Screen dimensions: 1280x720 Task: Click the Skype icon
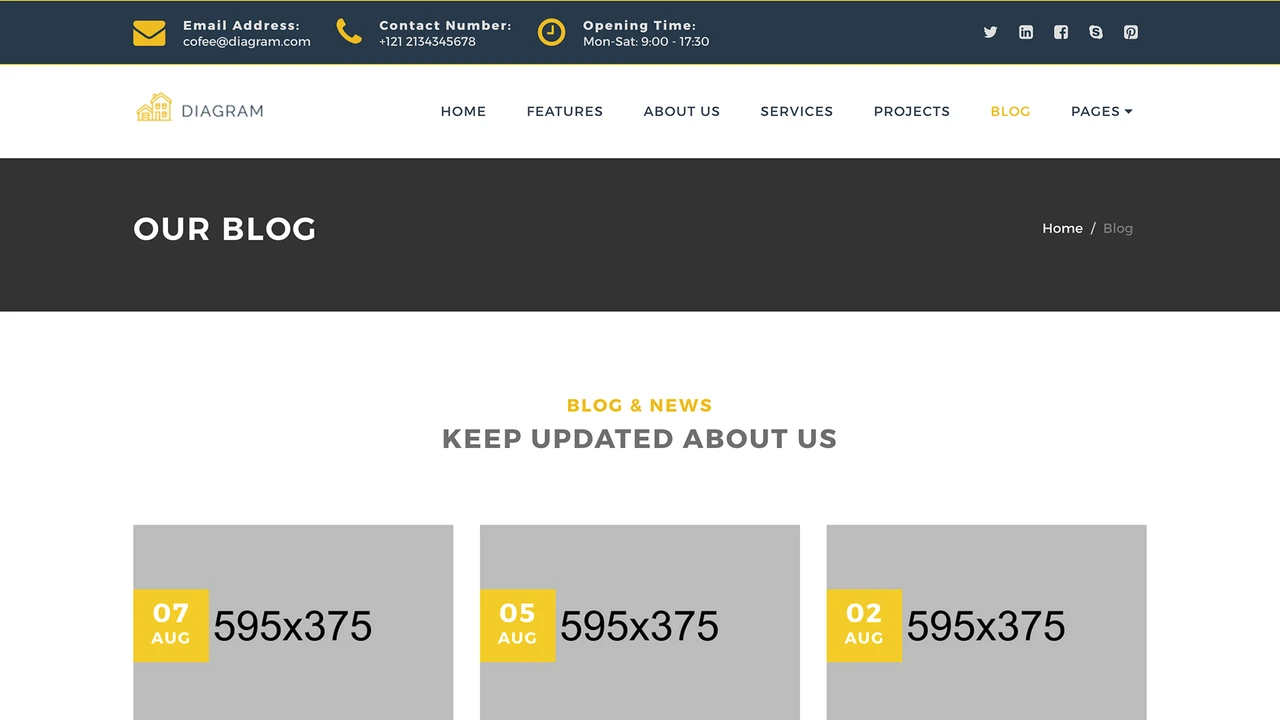point(1096,32)
